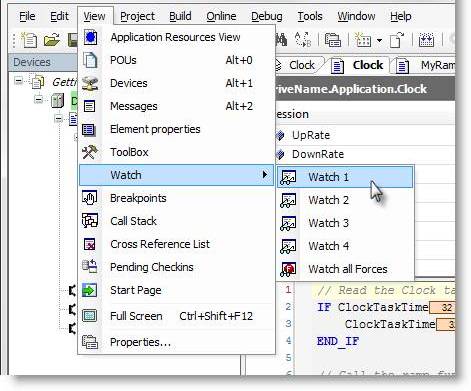The width and height of the screenshot is (471, 391).
Task: Click the Watch 2 icon
Action: pos(288,200)
